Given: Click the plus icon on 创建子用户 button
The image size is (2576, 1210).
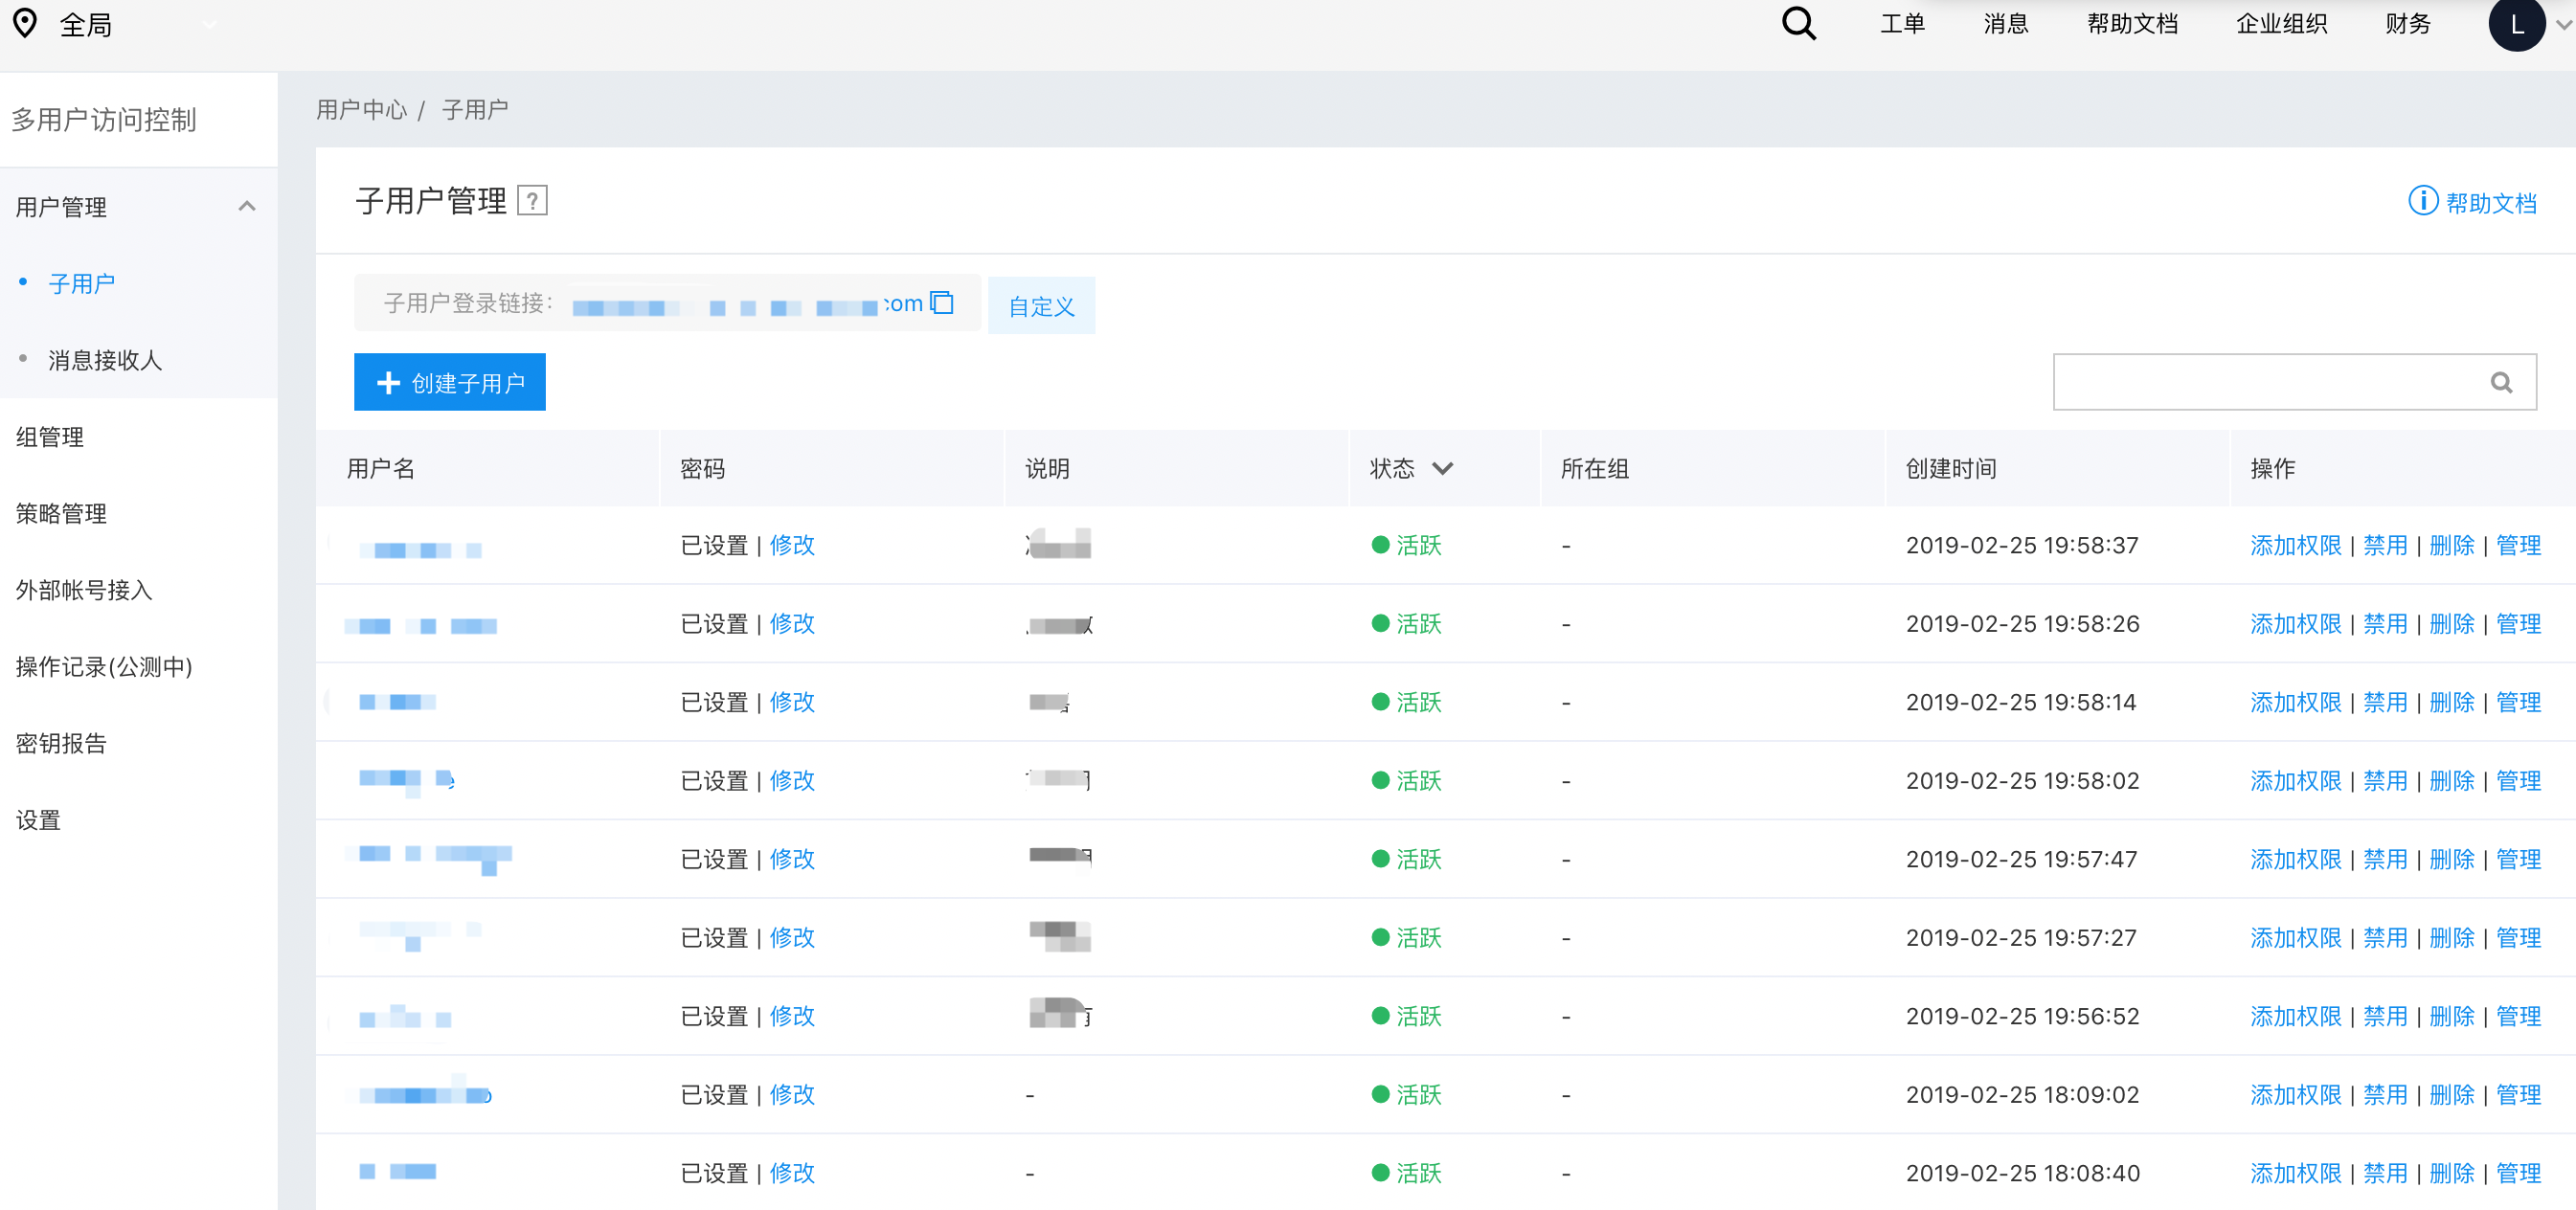Looking at the screenshot, I should pyautogui.click(x=388, y=383).
